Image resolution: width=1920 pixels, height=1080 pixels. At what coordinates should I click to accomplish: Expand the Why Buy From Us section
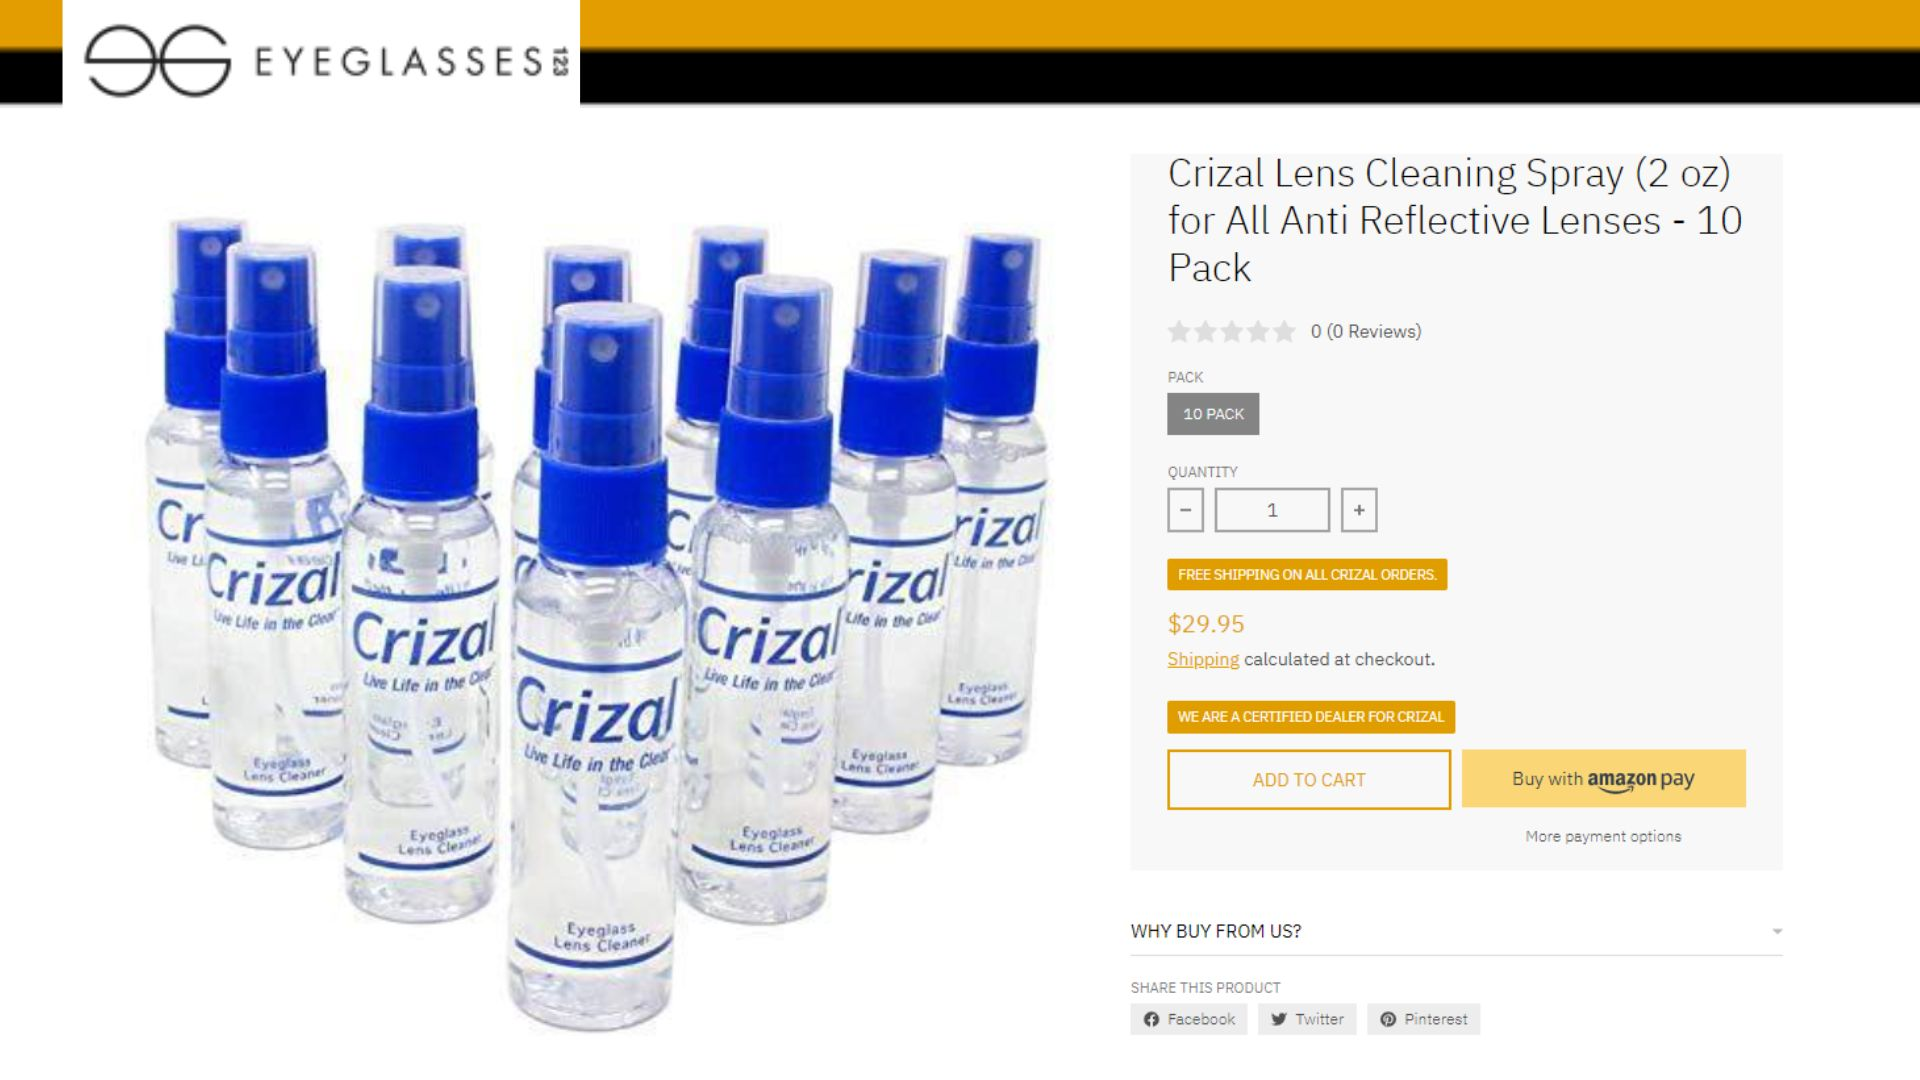[1456, 931]
